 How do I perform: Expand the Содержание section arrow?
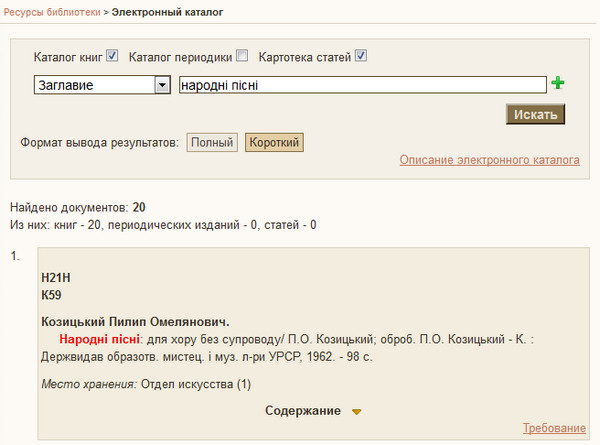click(357, 412)
